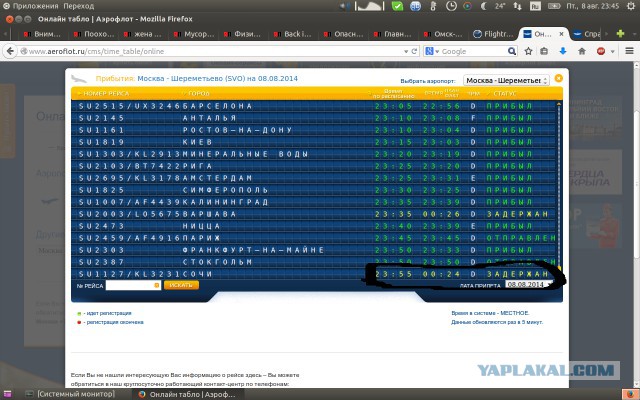Open the Онлайн табло taskbar item

pyautogui.click(x=187, y=394)
